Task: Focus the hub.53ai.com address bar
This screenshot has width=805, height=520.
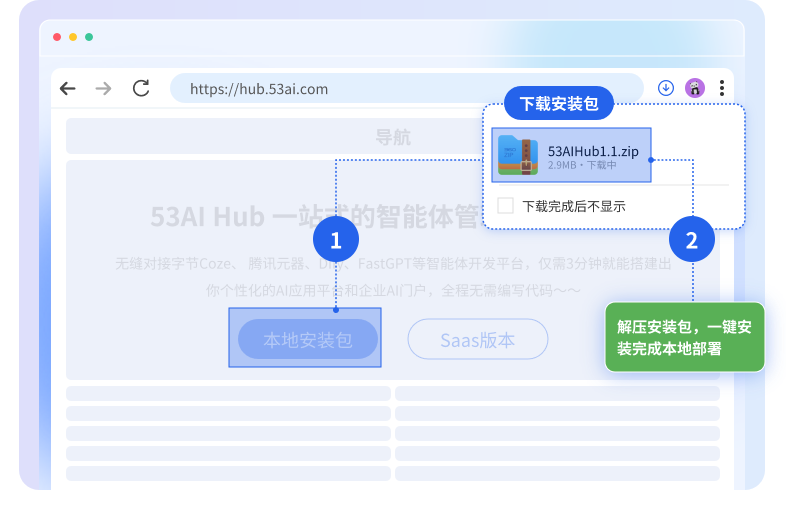Action: [x=407, y=89]
